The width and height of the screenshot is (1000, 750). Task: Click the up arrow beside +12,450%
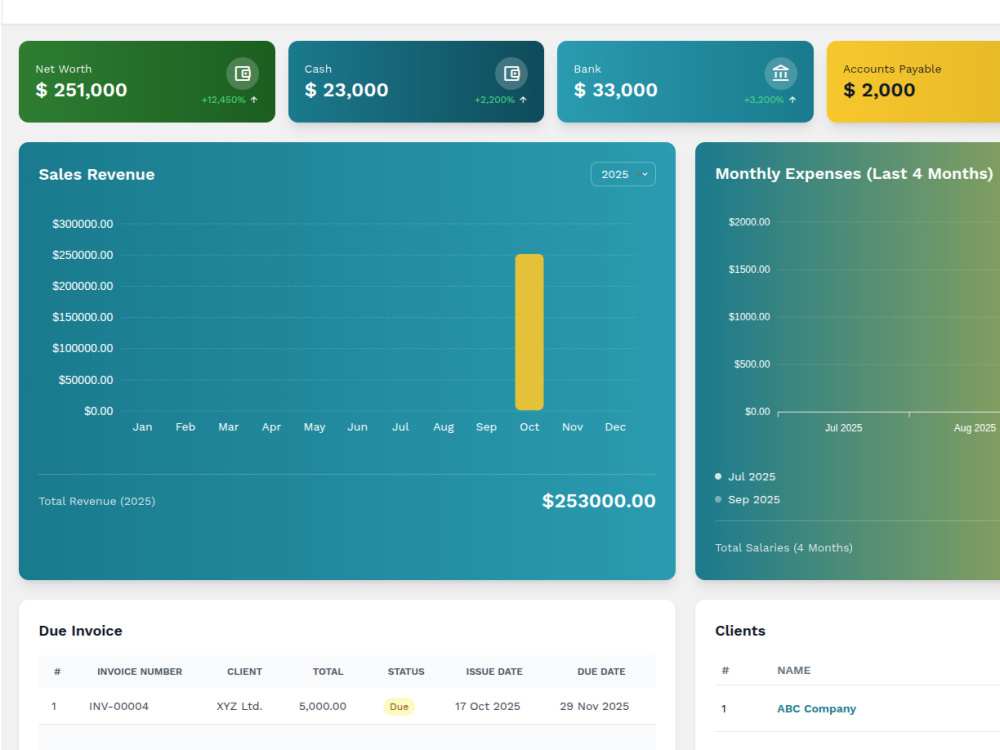pos(254,99)
